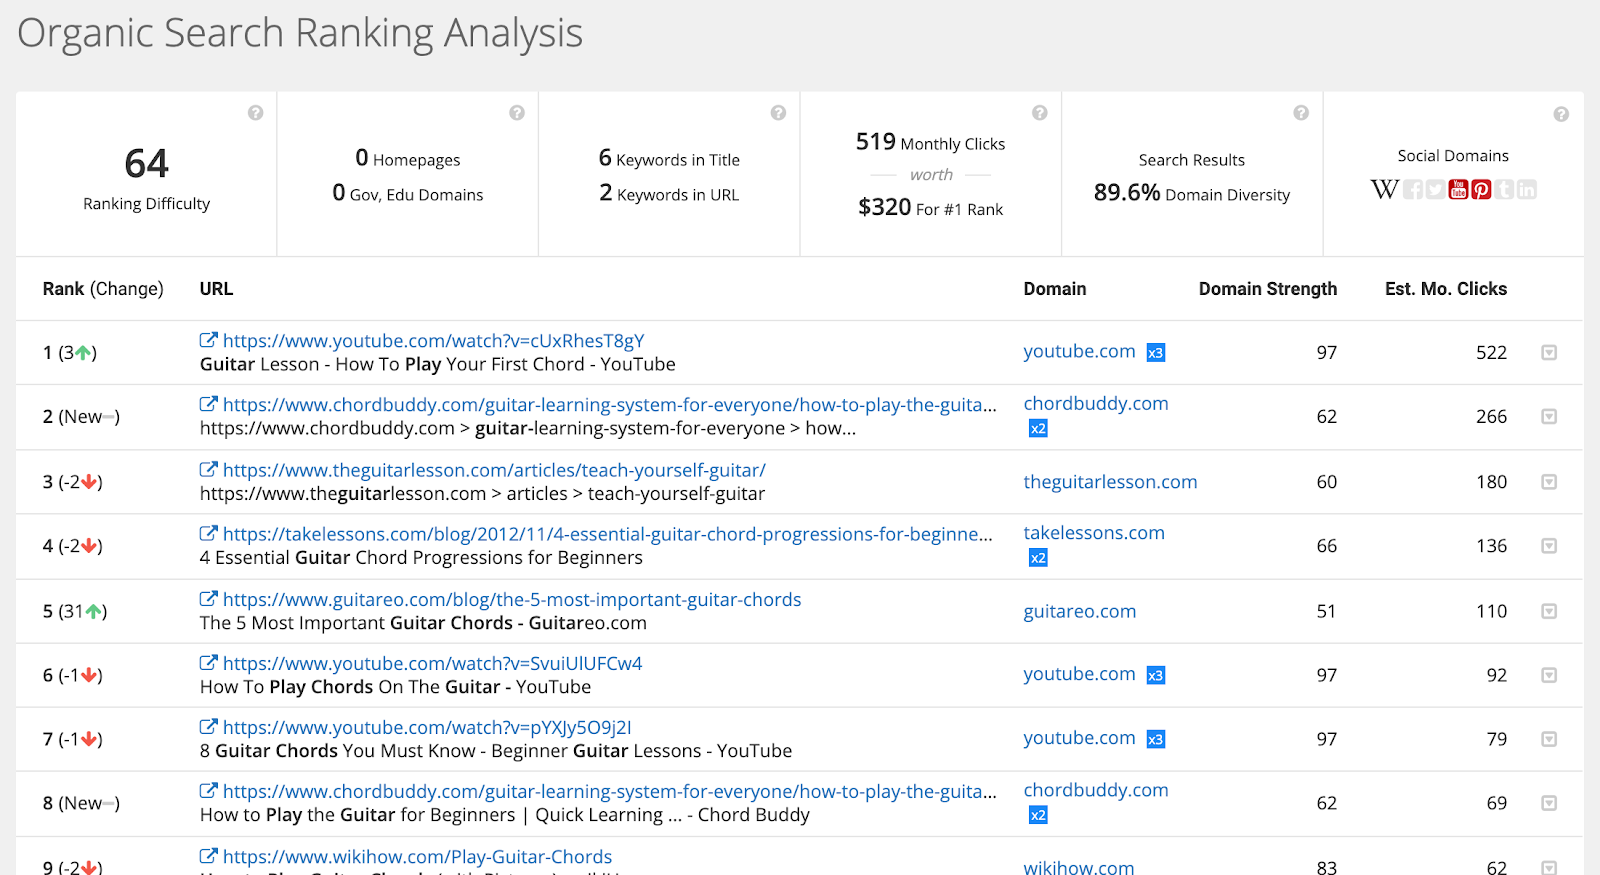1600x875 pixels.
Task: Click takelessons.com domain link
Action: coord(1094,533)
